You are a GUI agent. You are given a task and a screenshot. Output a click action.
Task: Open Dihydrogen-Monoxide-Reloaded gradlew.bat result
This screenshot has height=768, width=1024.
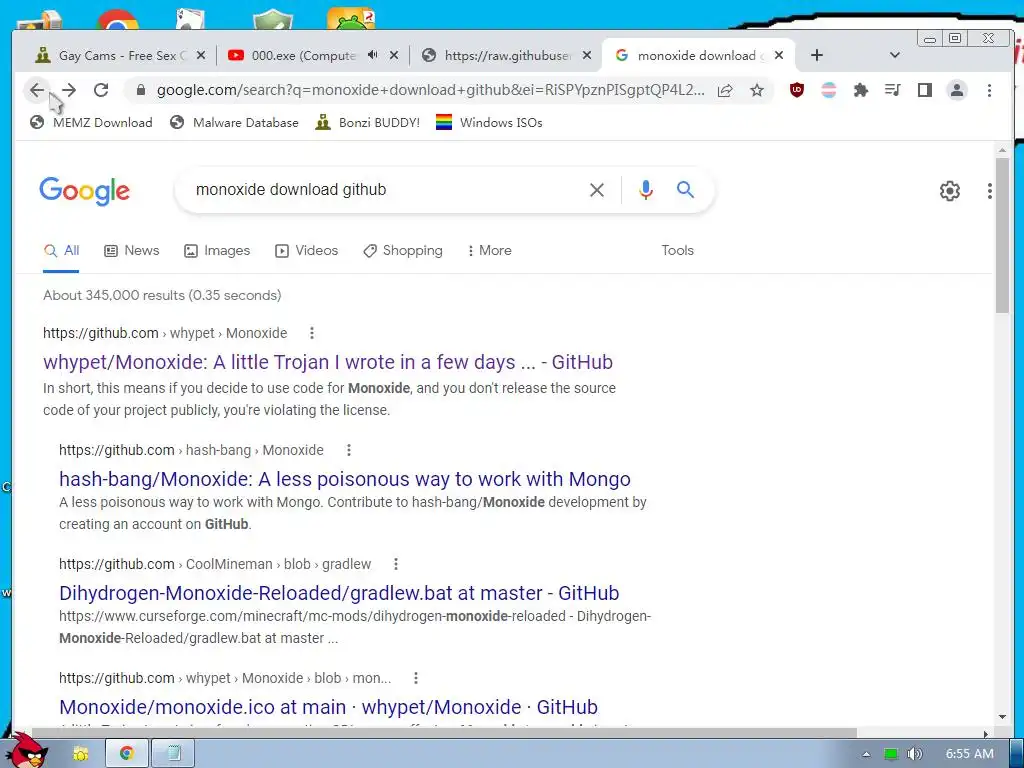[339, 593]
